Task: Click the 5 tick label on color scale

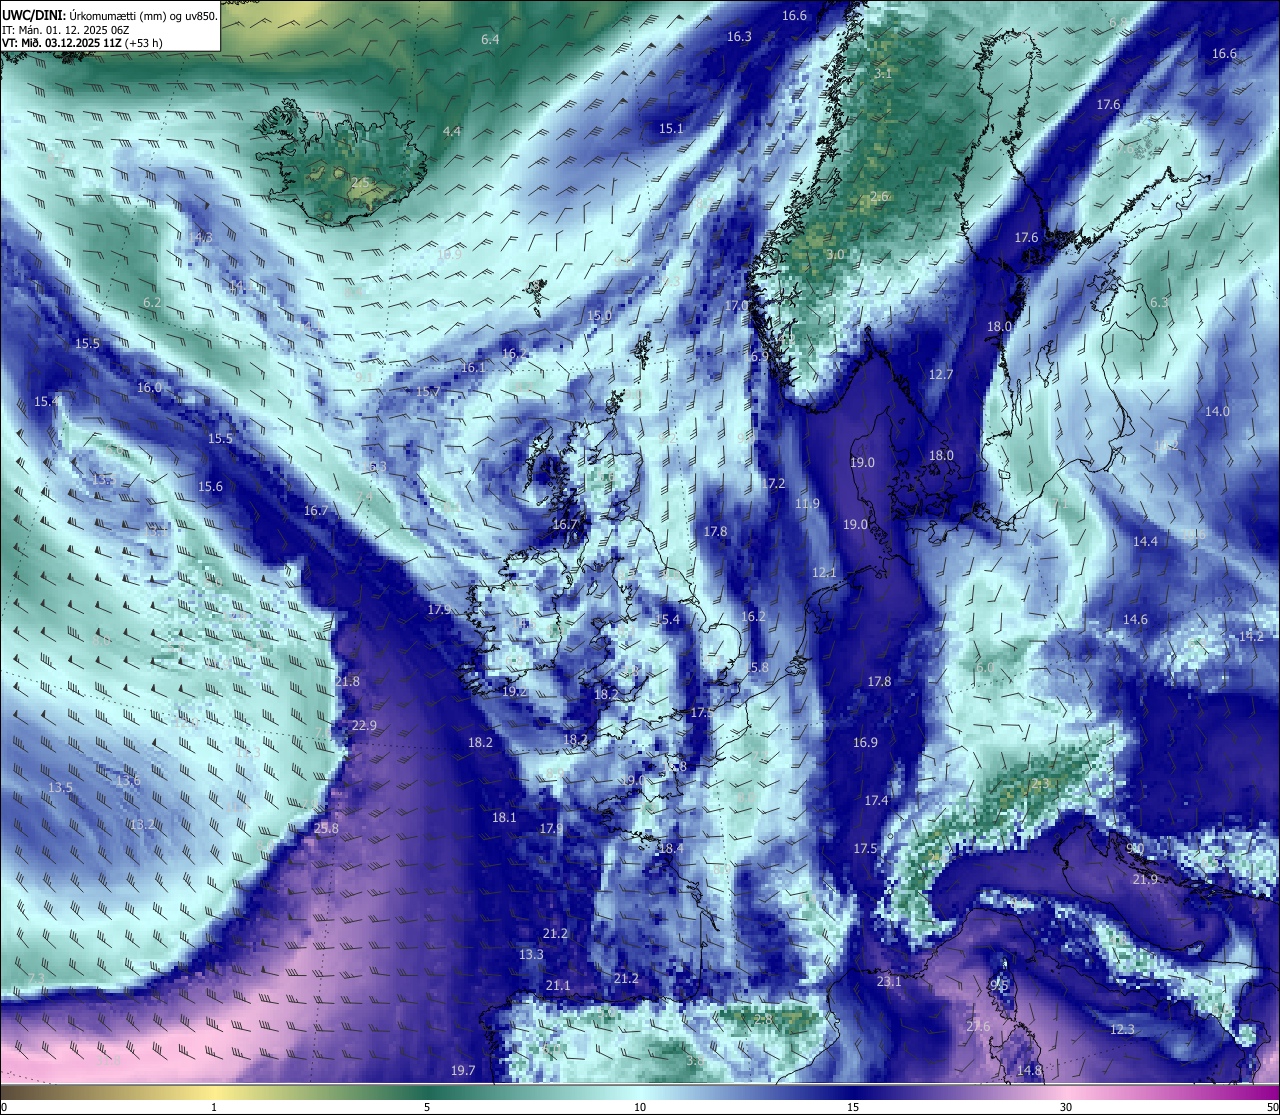Action: [x=427, y=1107]
